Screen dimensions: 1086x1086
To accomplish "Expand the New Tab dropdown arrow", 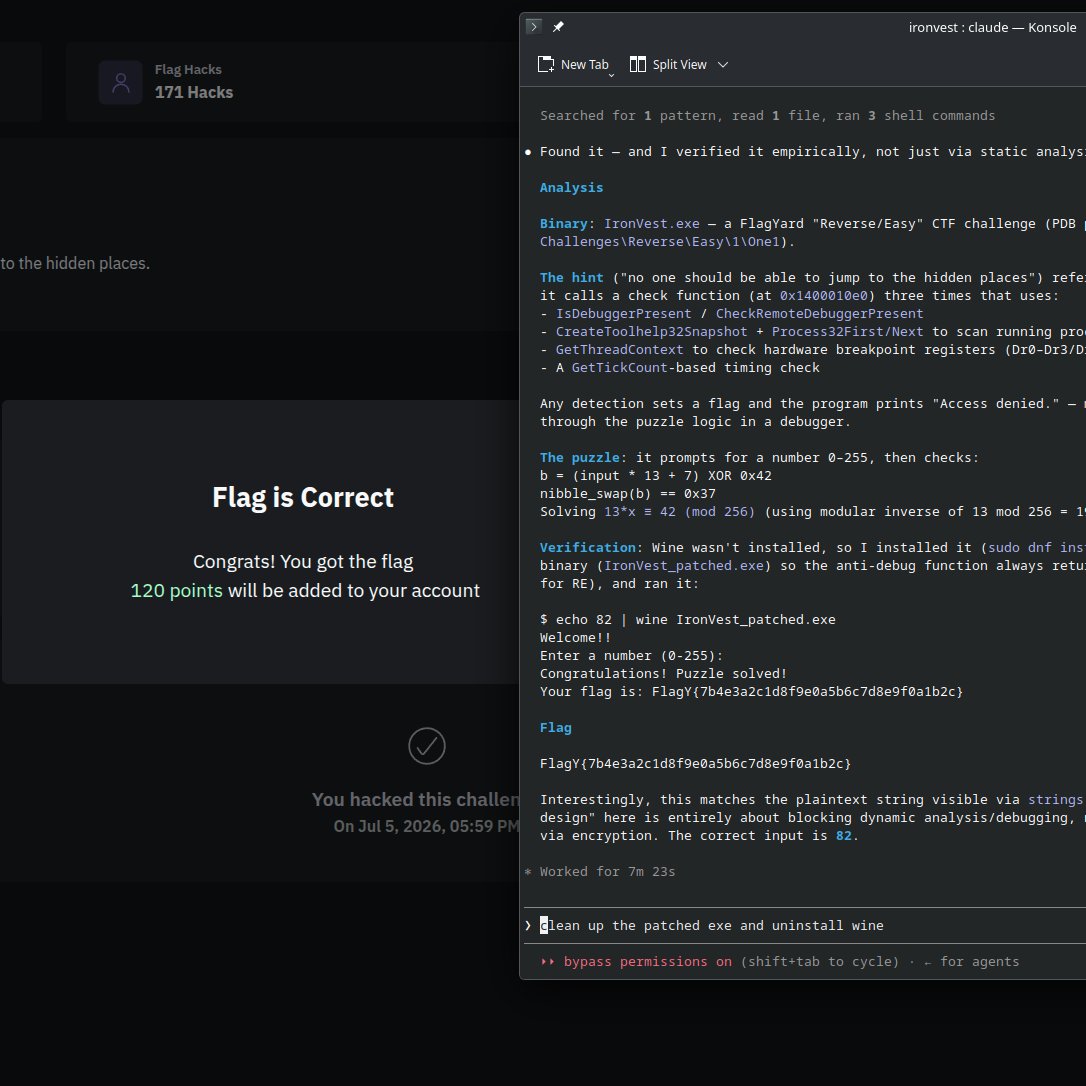I will (x=612, y=75).
